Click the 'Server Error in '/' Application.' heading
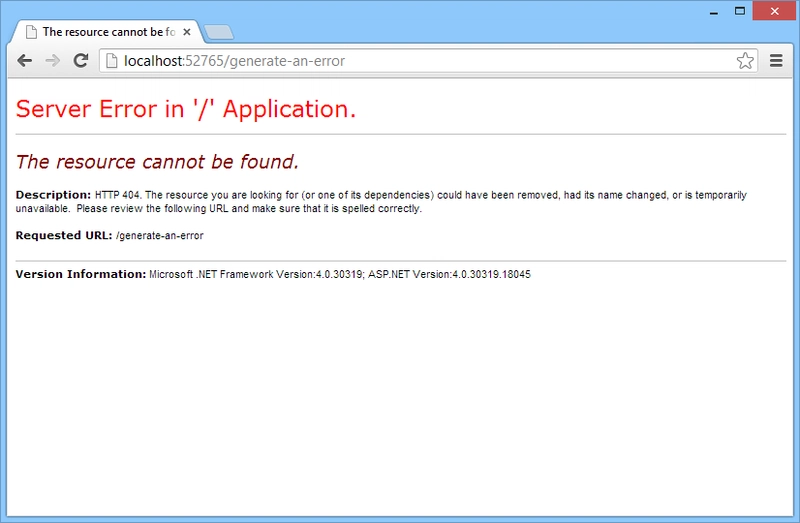This screenshot has width=800, height=523. pyautogui.click(x=186, y=109)
